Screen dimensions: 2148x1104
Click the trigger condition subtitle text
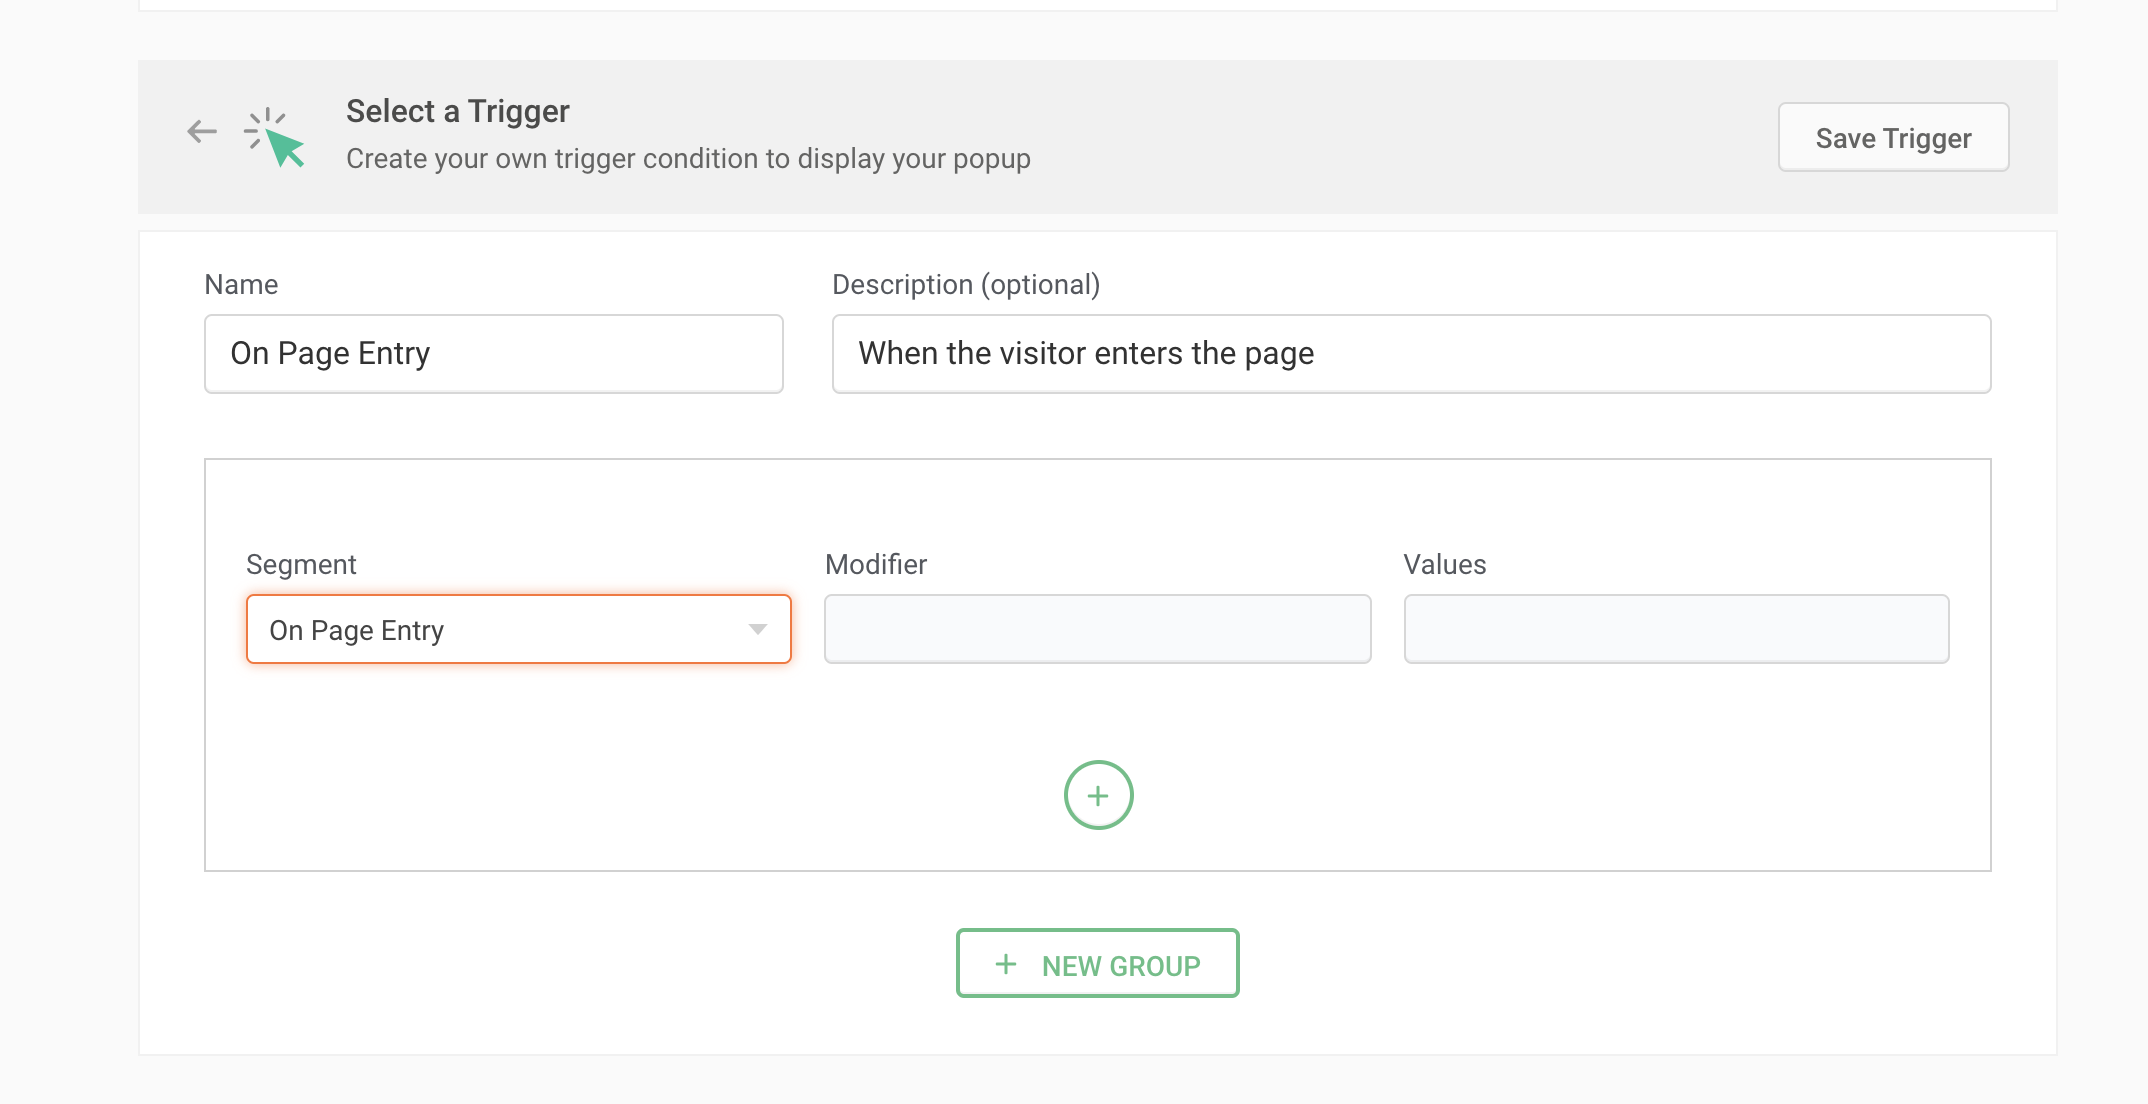(x=688, y=159)
